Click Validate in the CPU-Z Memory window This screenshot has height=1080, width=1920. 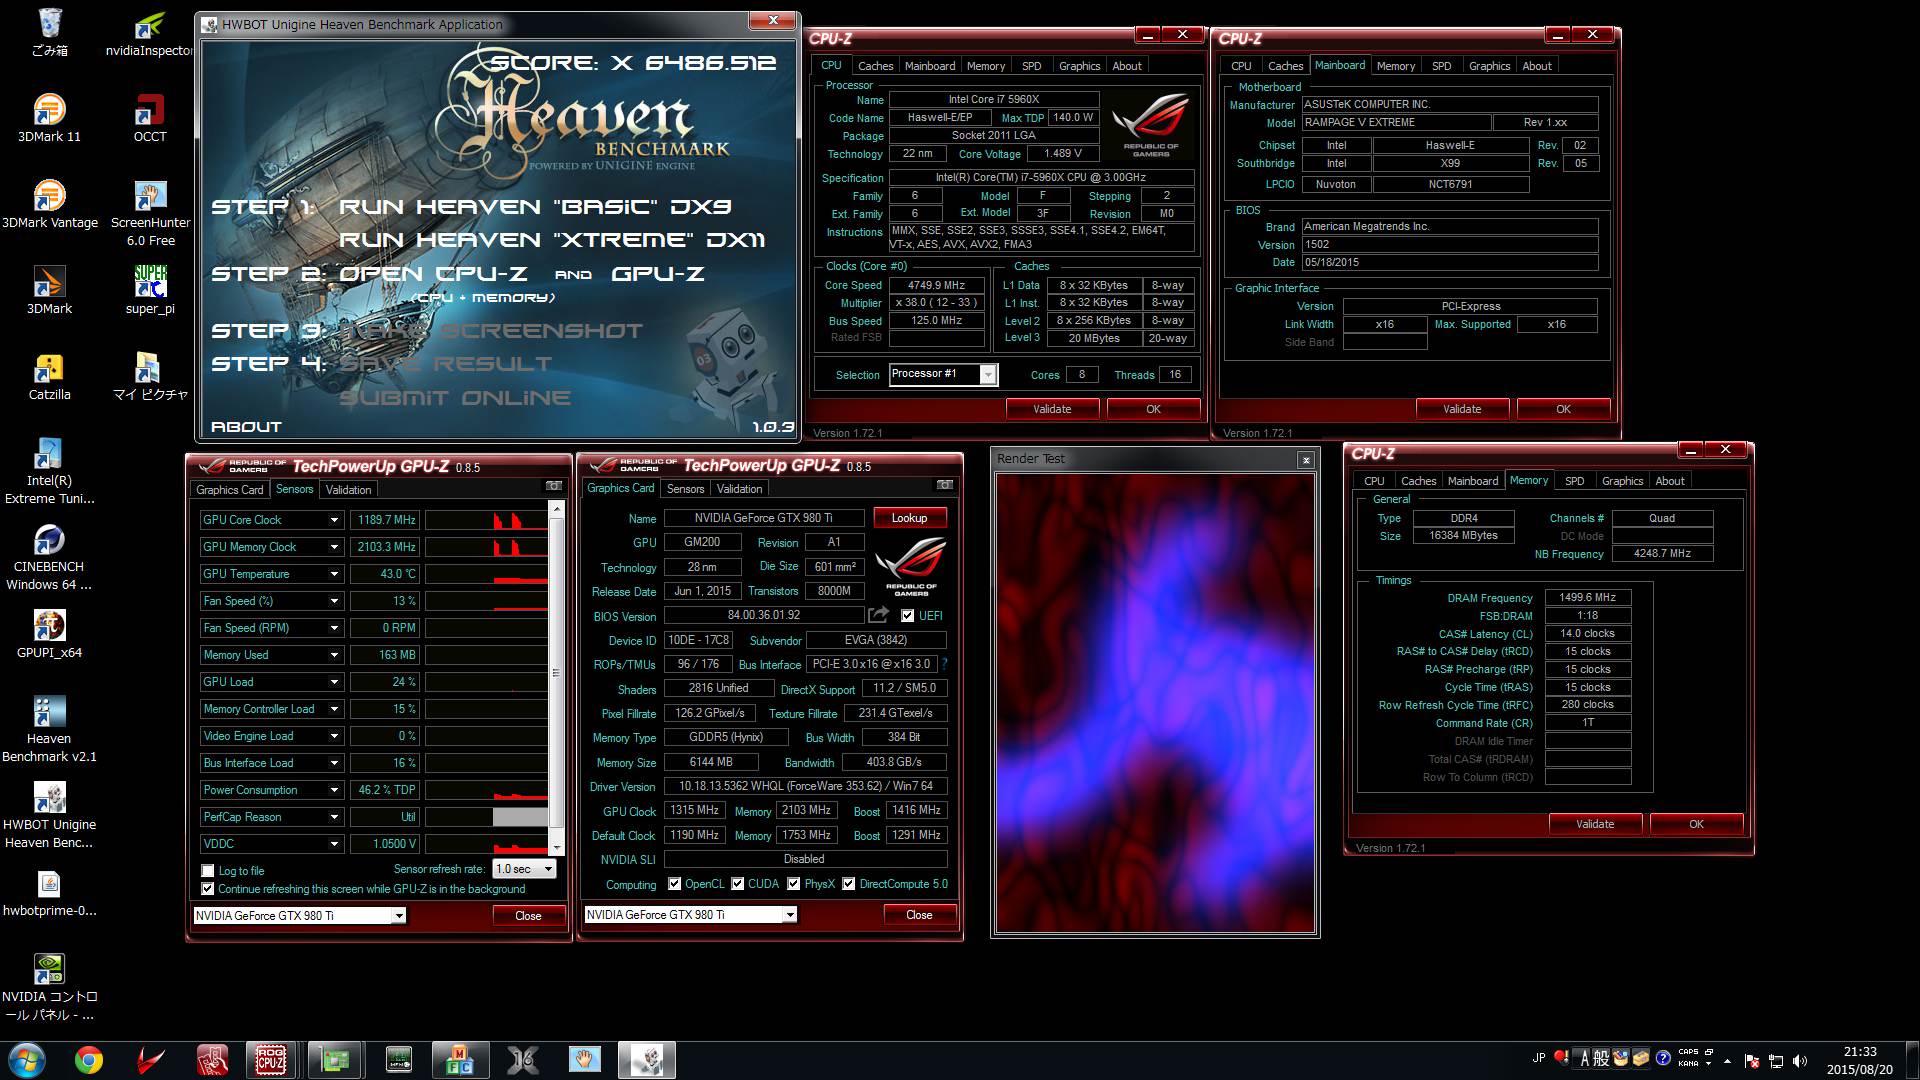[x=1595, y=824]
